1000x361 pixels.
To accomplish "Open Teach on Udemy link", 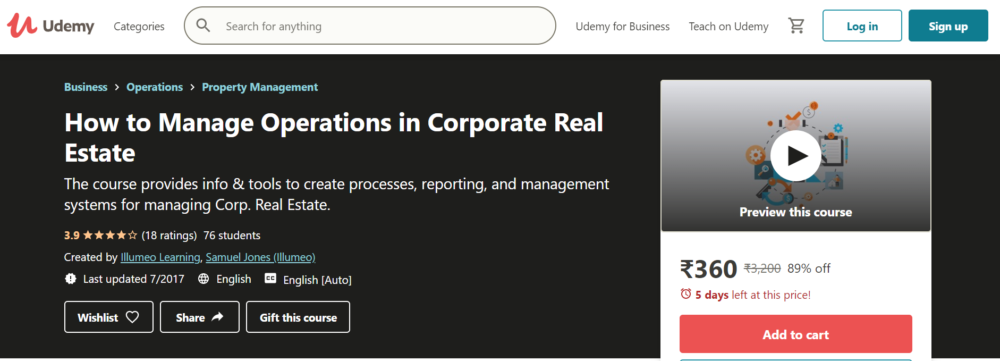I will coord(728,26).
